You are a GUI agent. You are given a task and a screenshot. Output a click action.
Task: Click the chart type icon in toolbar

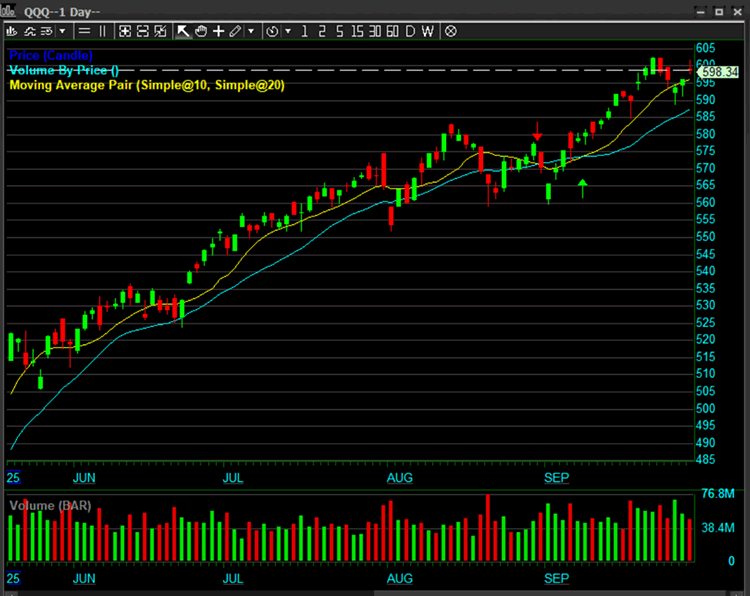click(12, 31)
